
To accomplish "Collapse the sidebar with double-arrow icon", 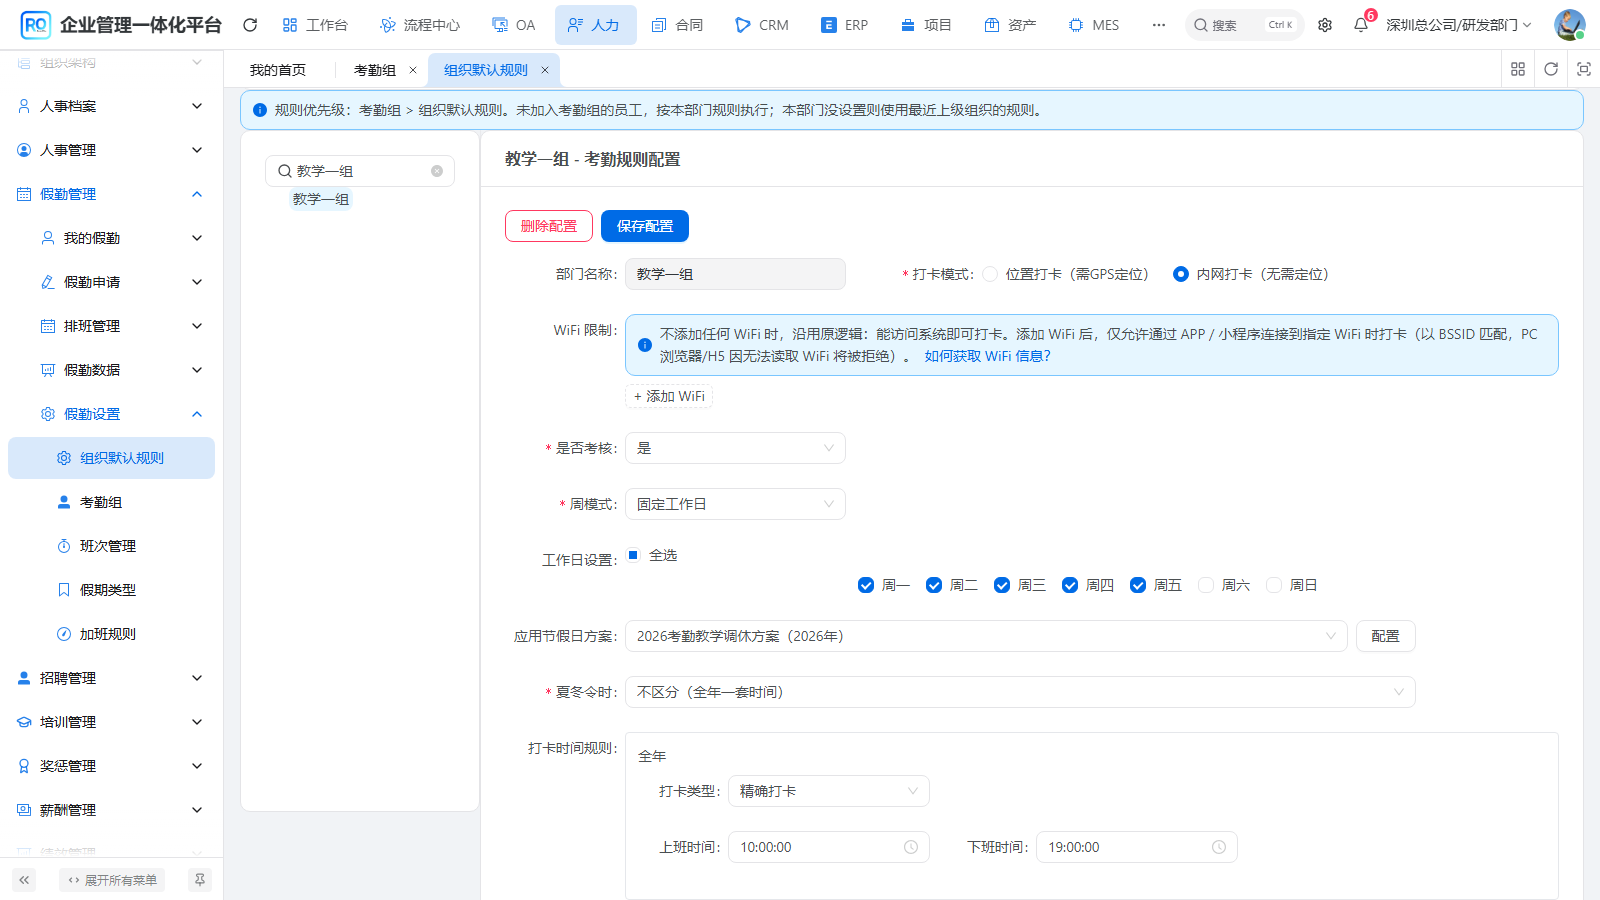I will coord(24,880).
